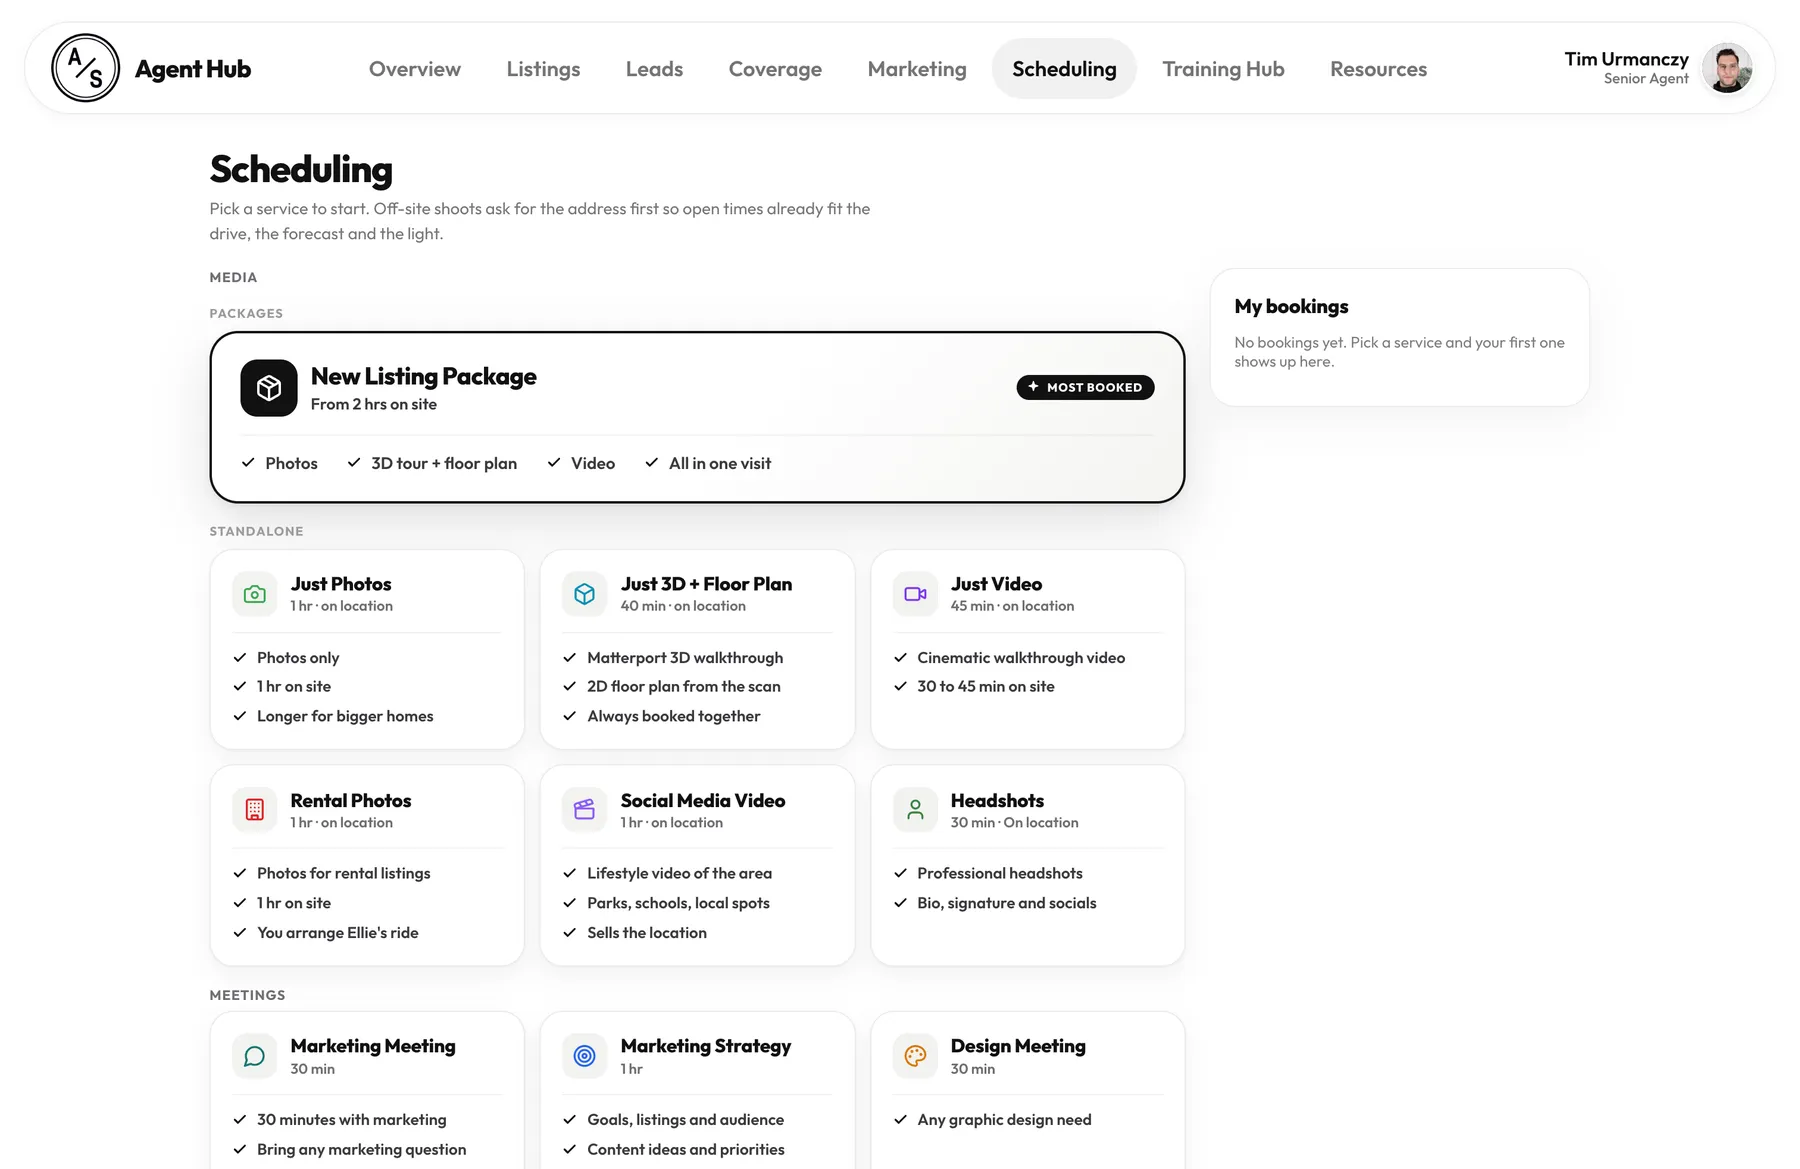The width and height of the screenshot is (1800, 1169).
Task: Select the Design Meeting title
Action: point(1018,1046)
